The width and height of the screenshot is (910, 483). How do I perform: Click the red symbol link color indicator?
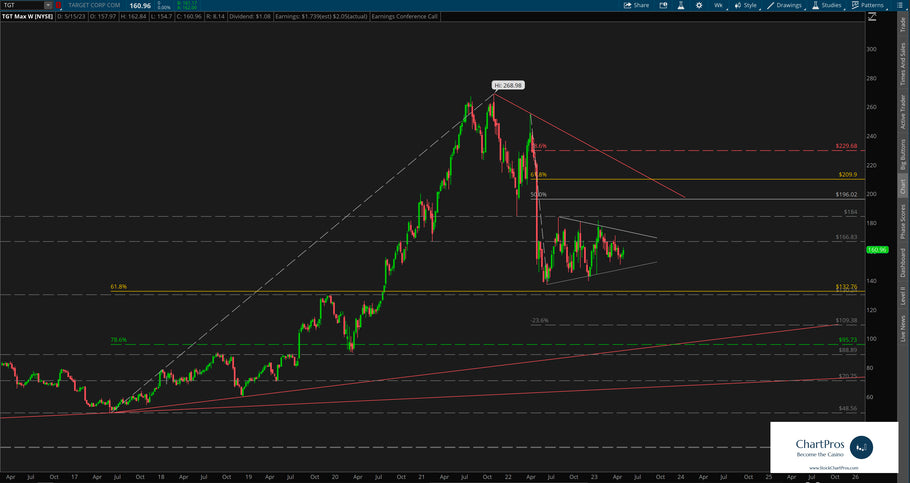point(58,5)
